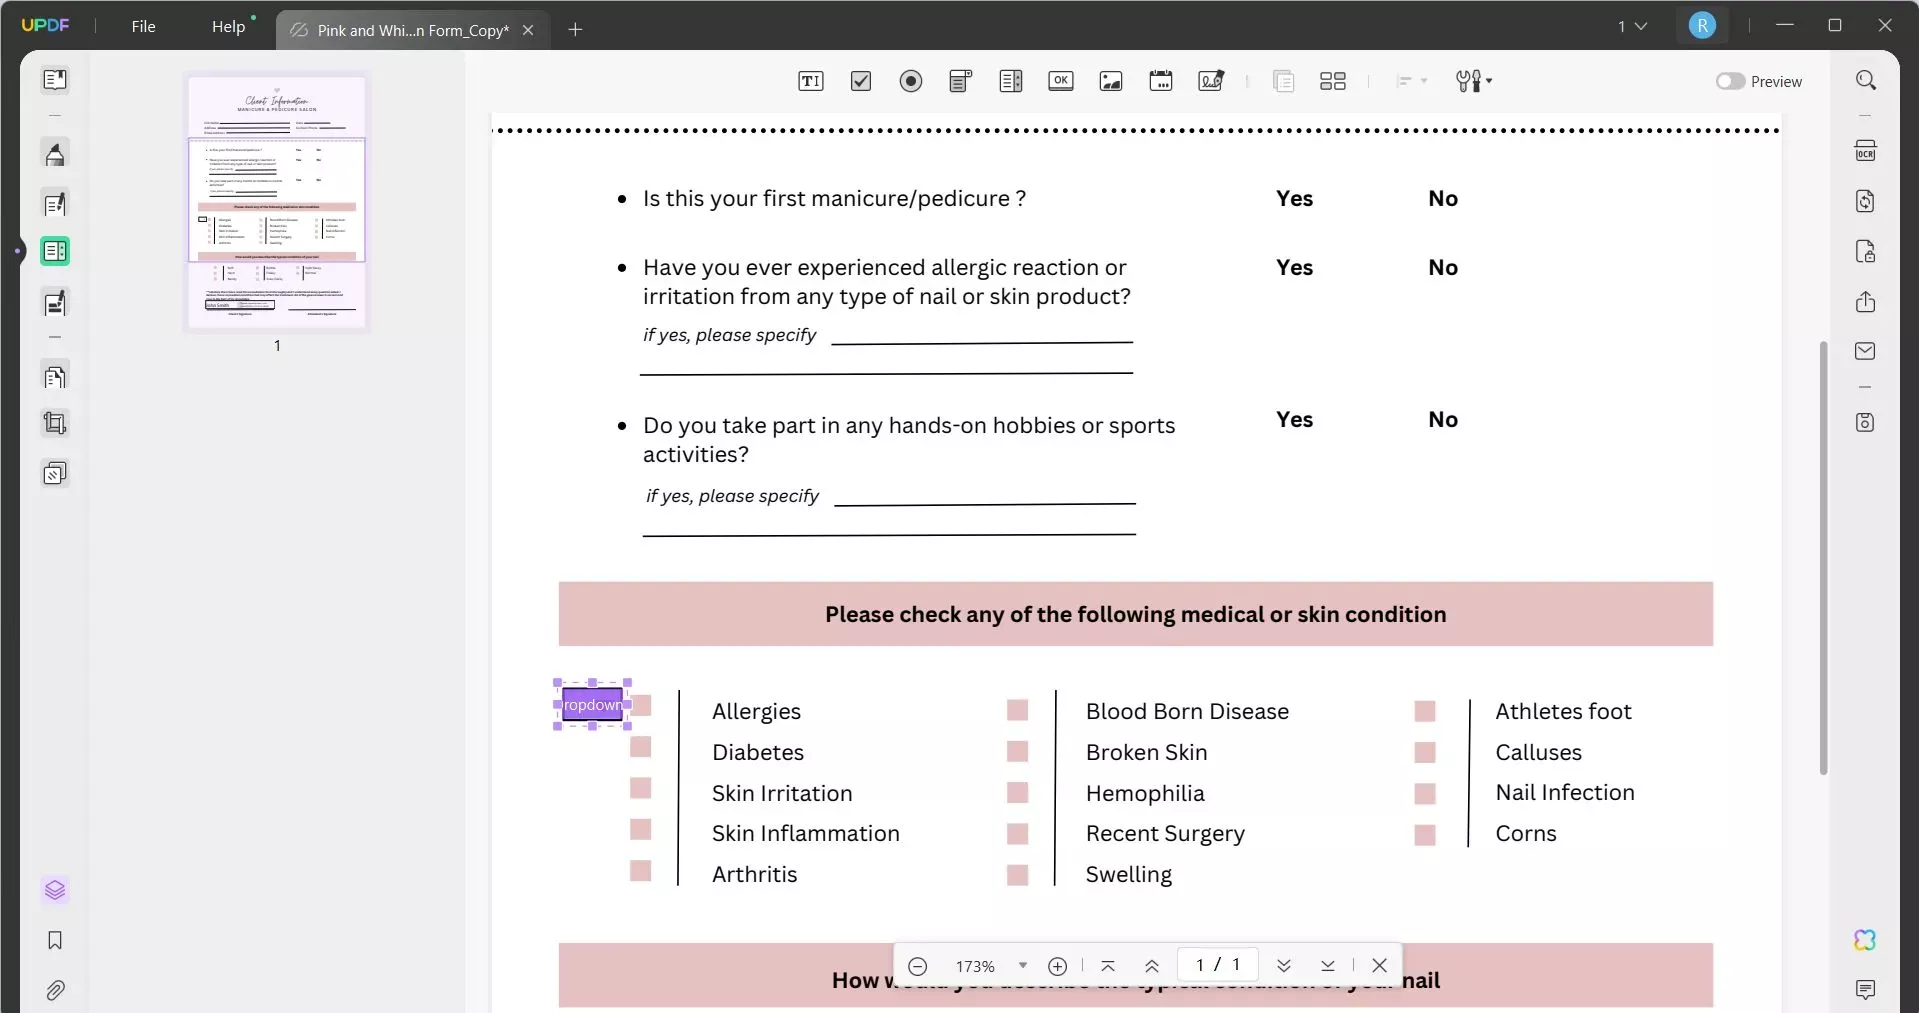Screen dimensions: 1919x1013
Task: Add a Signature field
Action: click(1211, 81)
